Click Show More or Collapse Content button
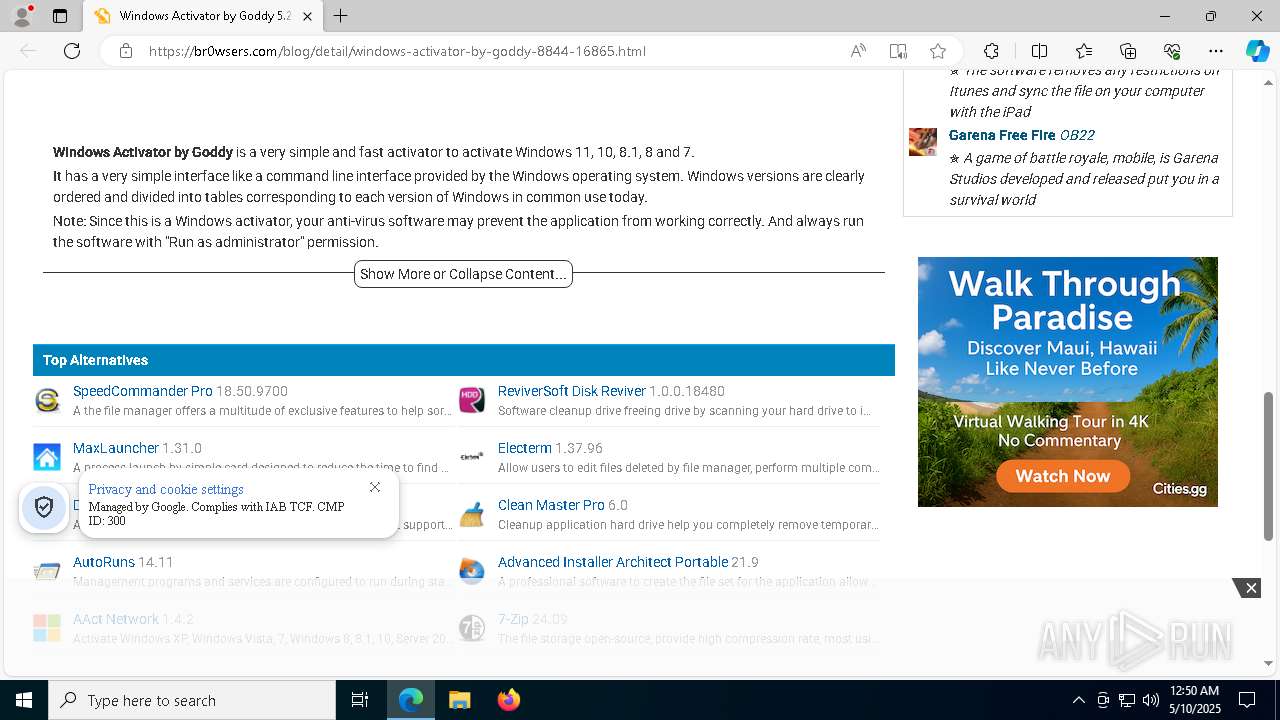Viewport: 1280px width, 720px height. pos(463,274)
